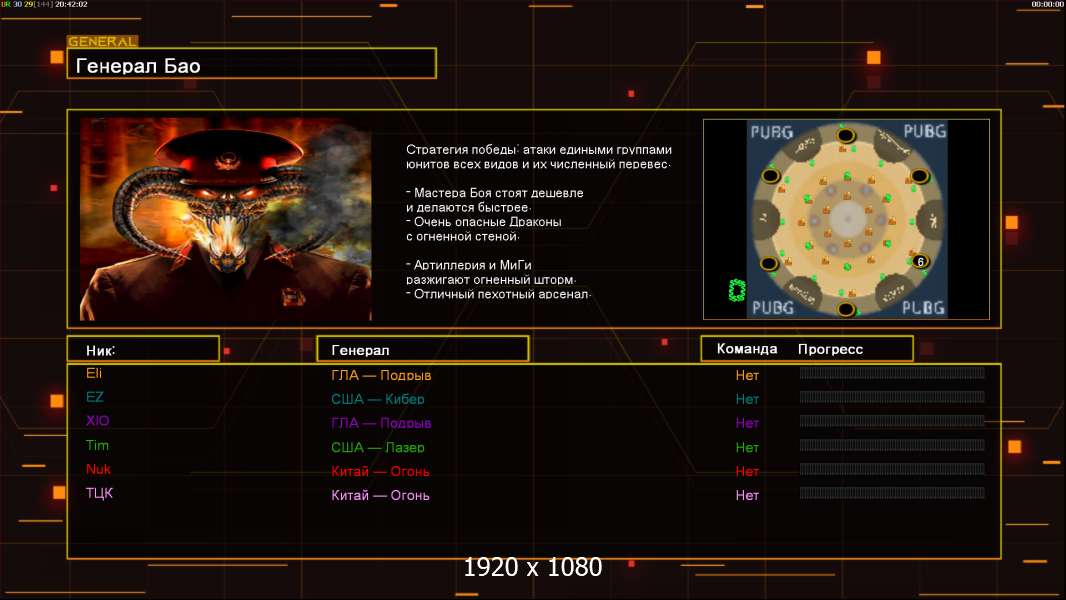Click the green ring icon beside the minimap
Viewport: 1066px width, 600px height.
tap(737, 290)
